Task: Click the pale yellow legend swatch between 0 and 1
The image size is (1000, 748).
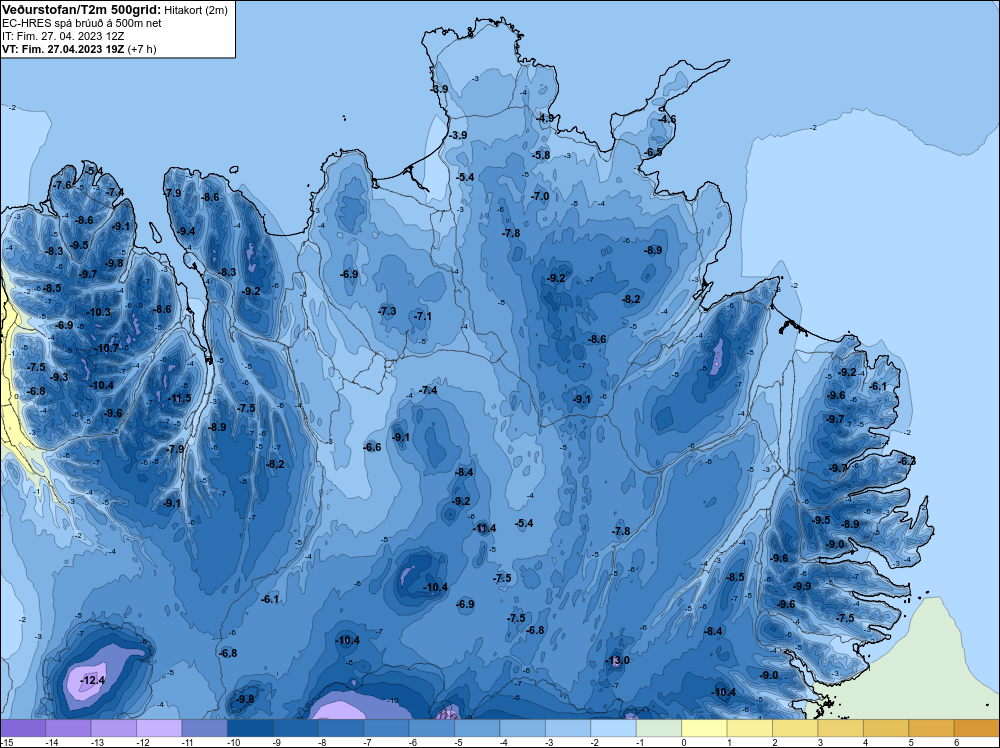Action: pyautogui.click(x=704, y=728)
